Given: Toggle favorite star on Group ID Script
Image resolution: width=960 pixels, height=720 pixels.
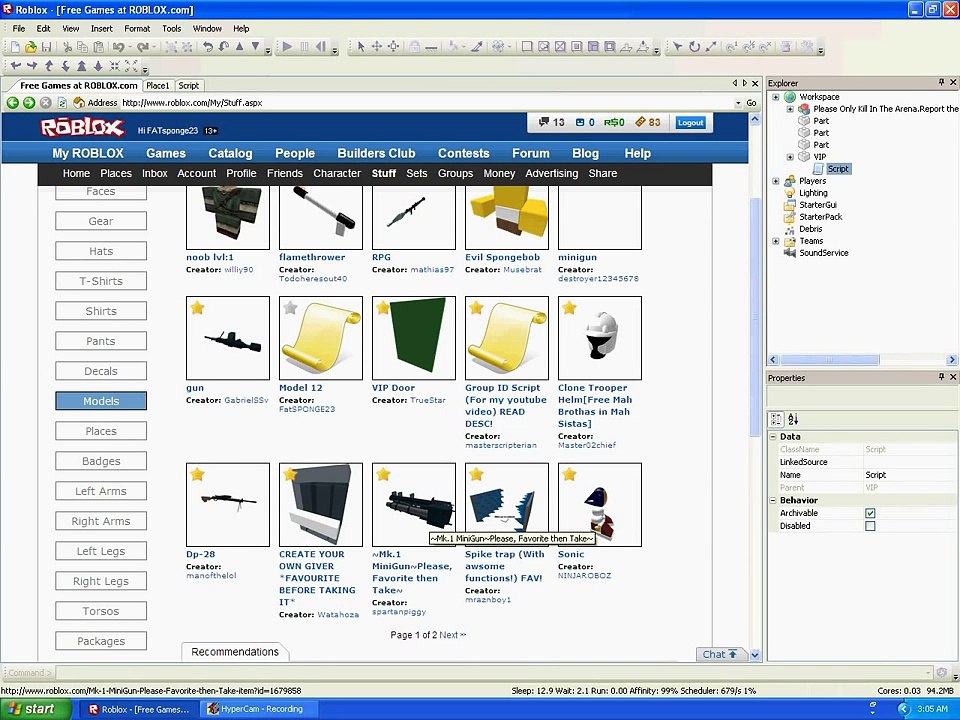Looking at the screenshot, I should [x=476, y=307].
